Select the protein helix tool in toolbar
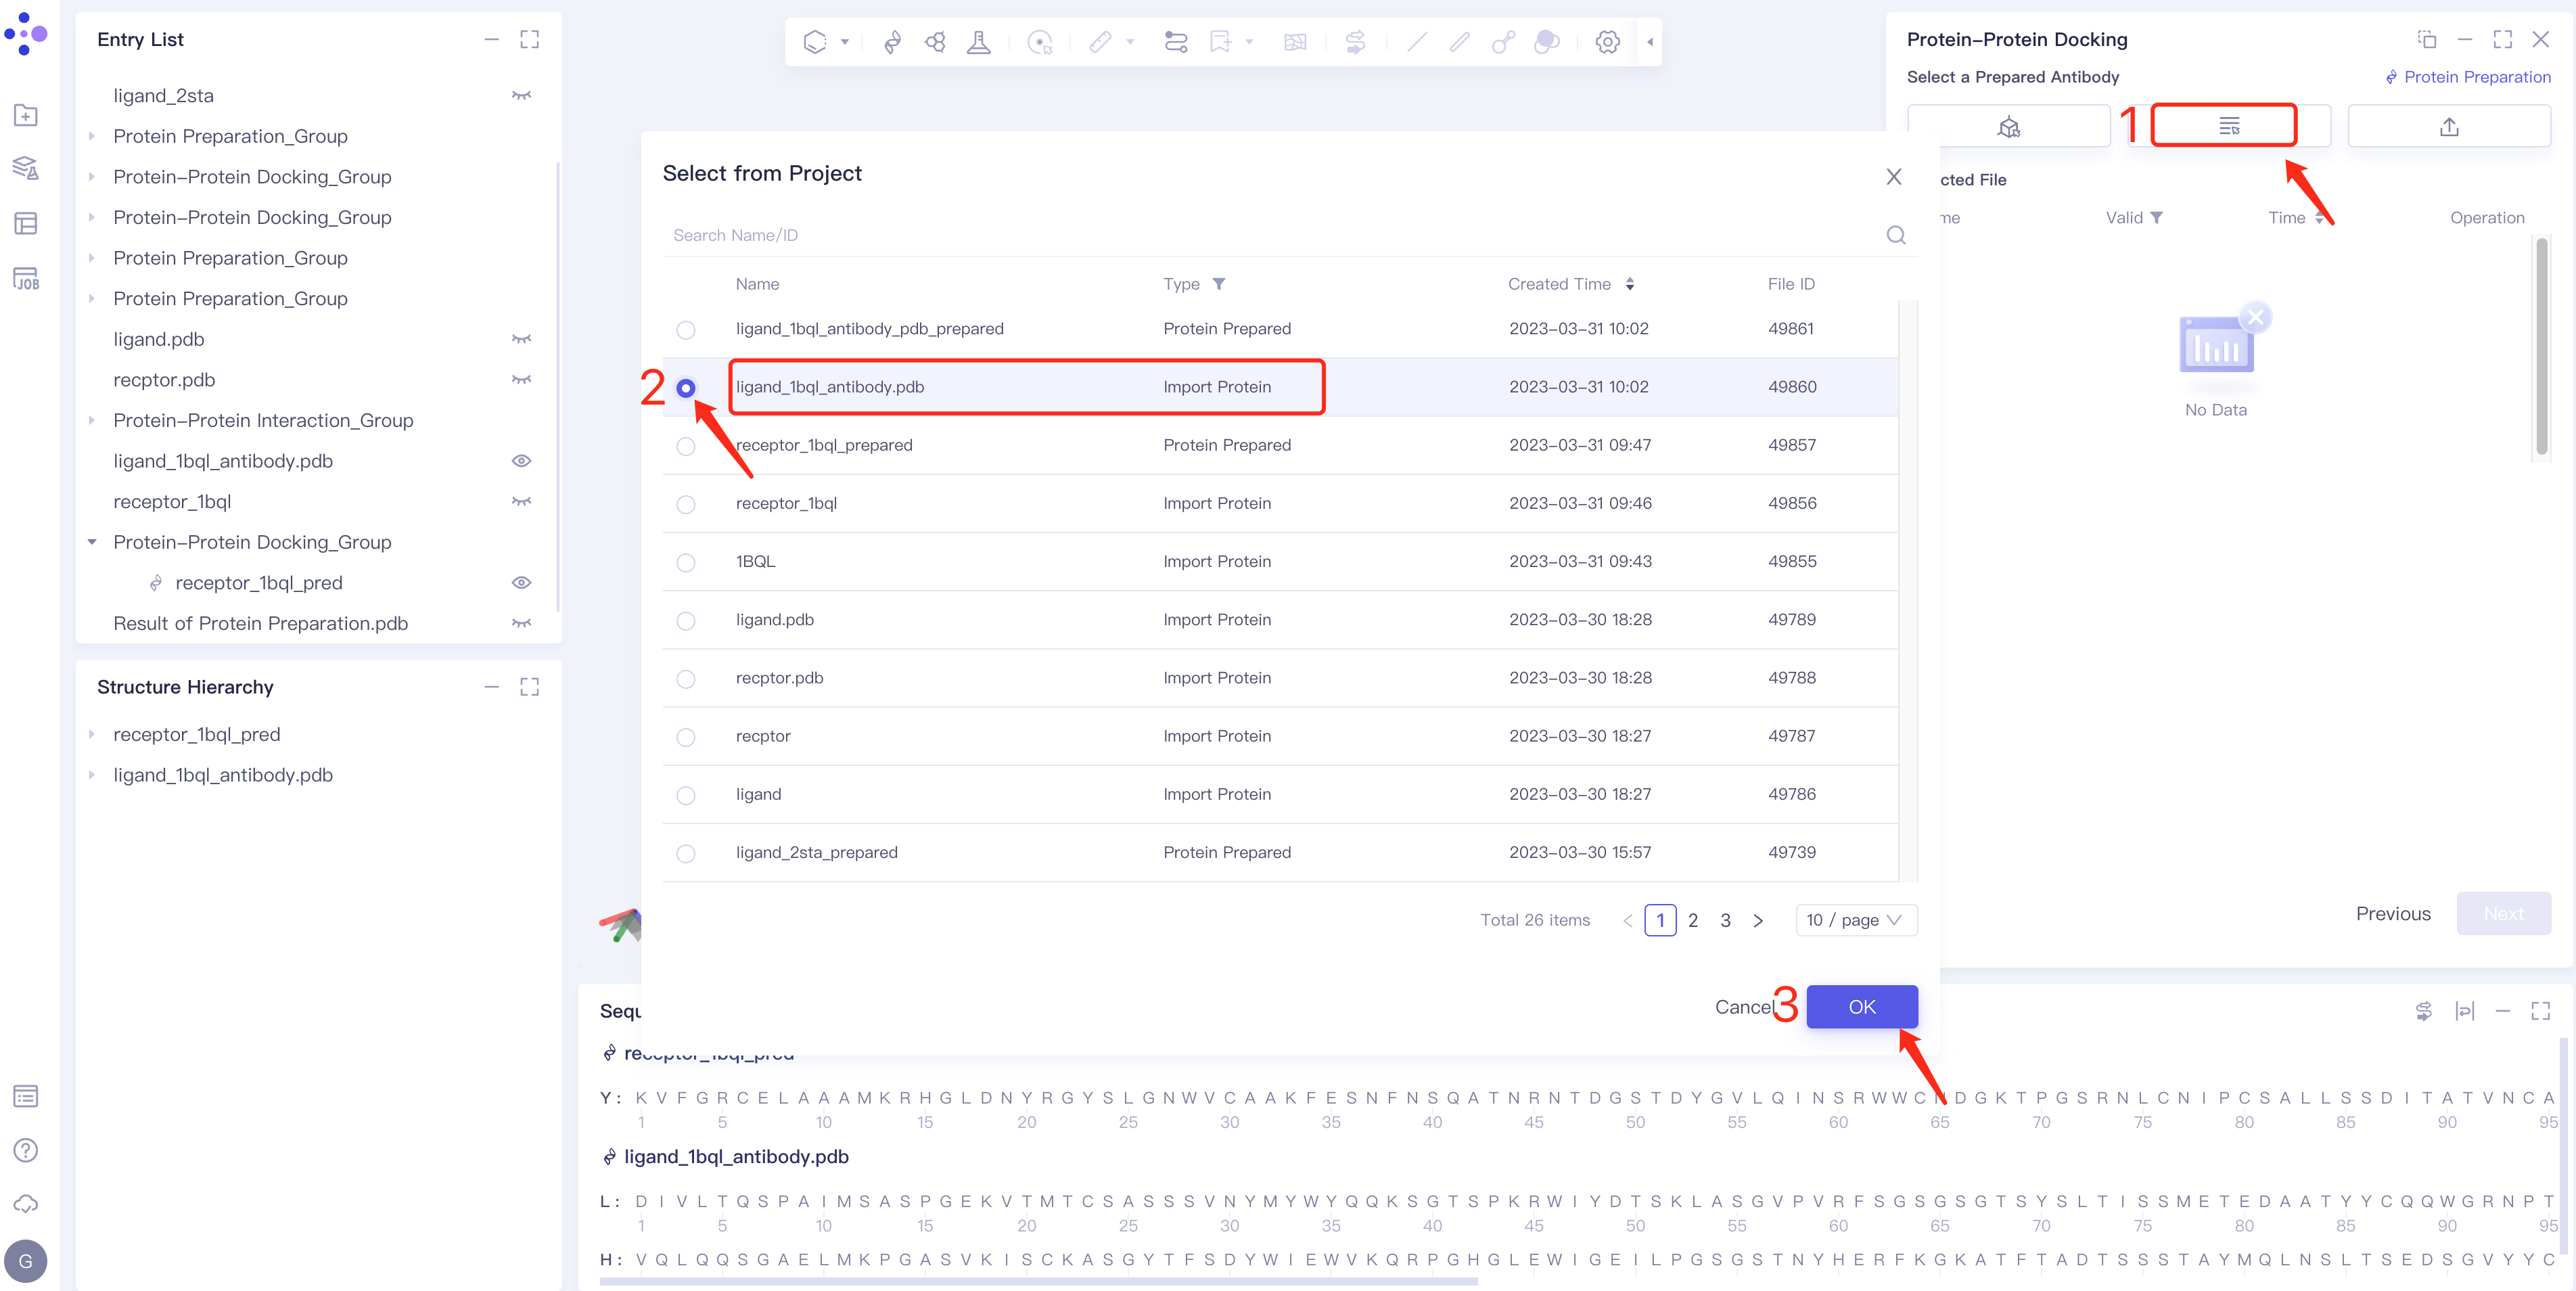Image resolution: width=2576 pixels, height=1291 pixels. click(x=892, y=42)
